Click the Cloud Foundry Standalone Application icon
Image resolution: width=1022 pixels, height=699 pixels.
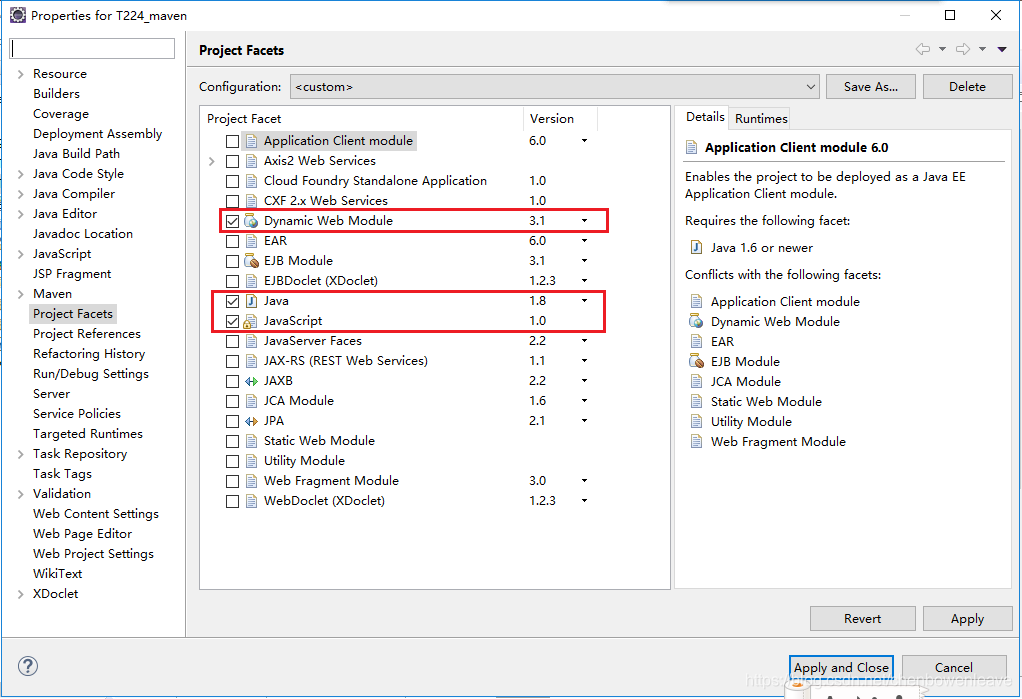pos(251,181)
